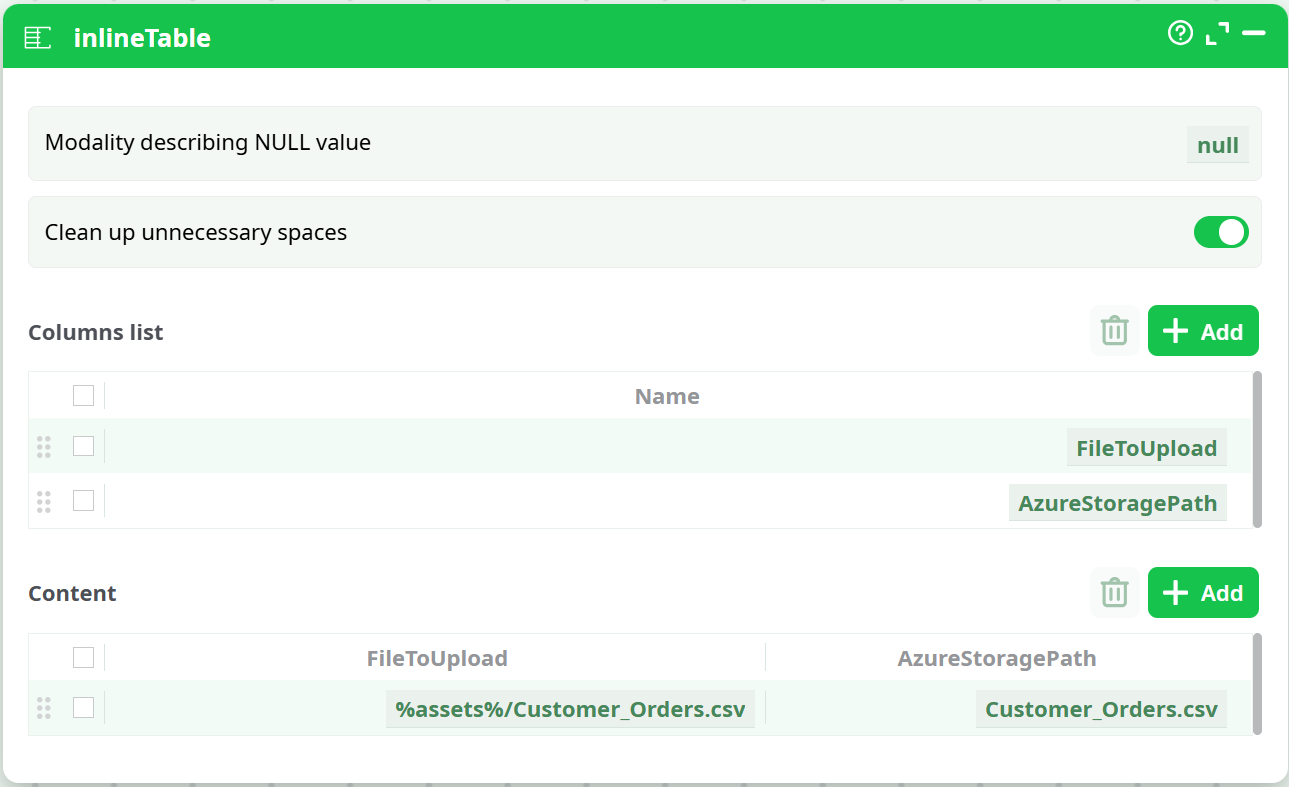Add a new row to Content
The image size is (1289, 787).
(1203, 593)
